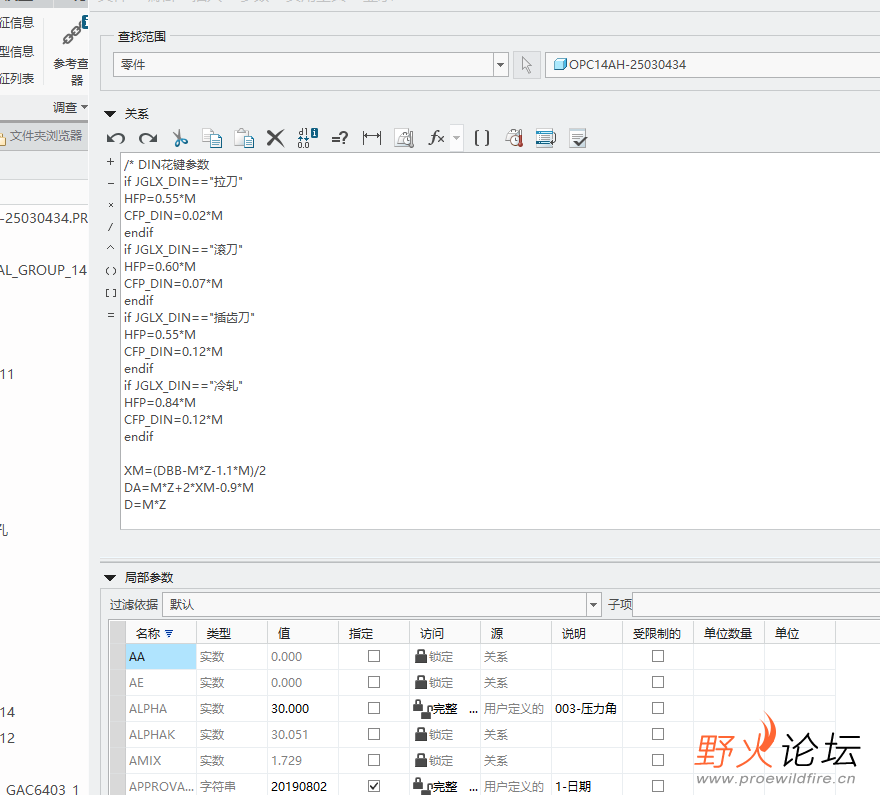Screen dimensions: 880x795
Task: Uncheck the Designate checkbox for APPROVA...
Action: click(374, 786)
